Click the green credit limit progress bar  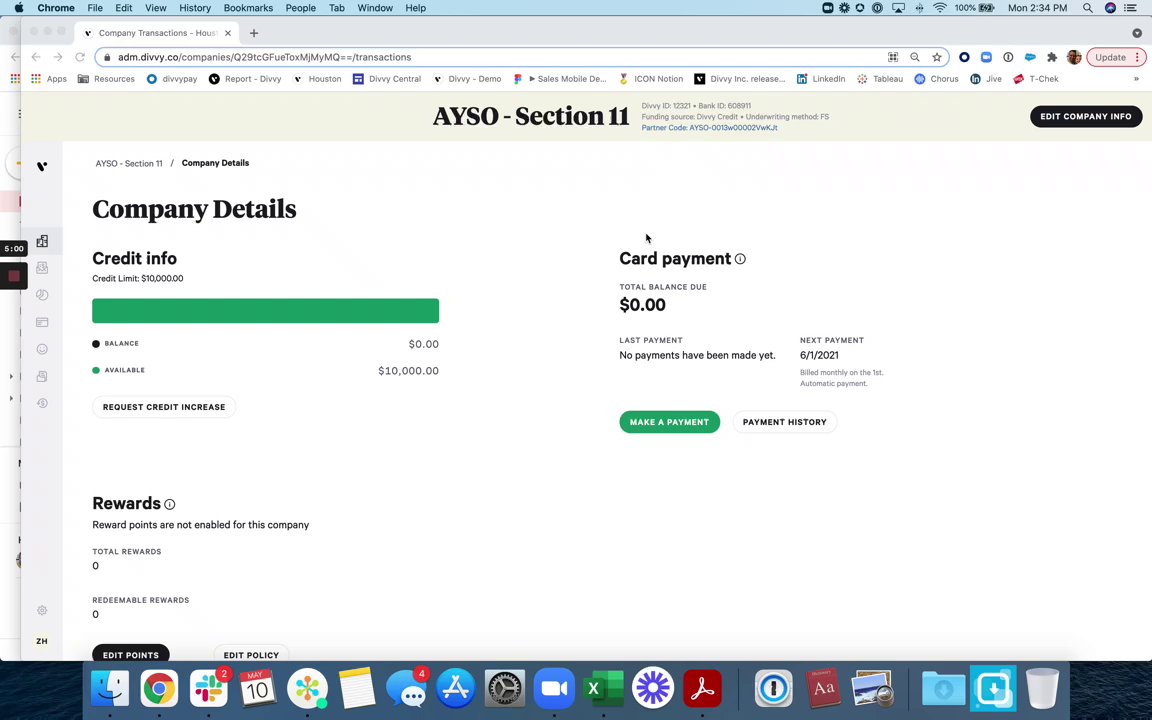coord(265,311)
